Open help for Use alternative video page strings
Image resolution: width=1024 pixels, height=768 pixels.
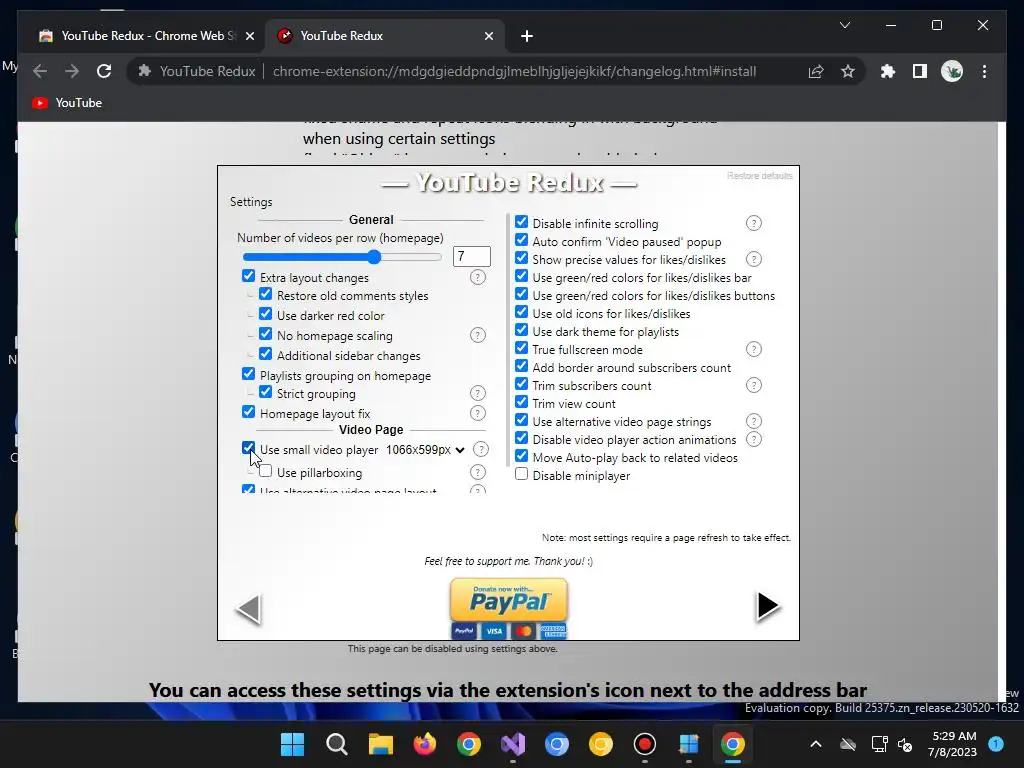pyautogui.click(x=754, y=421)
